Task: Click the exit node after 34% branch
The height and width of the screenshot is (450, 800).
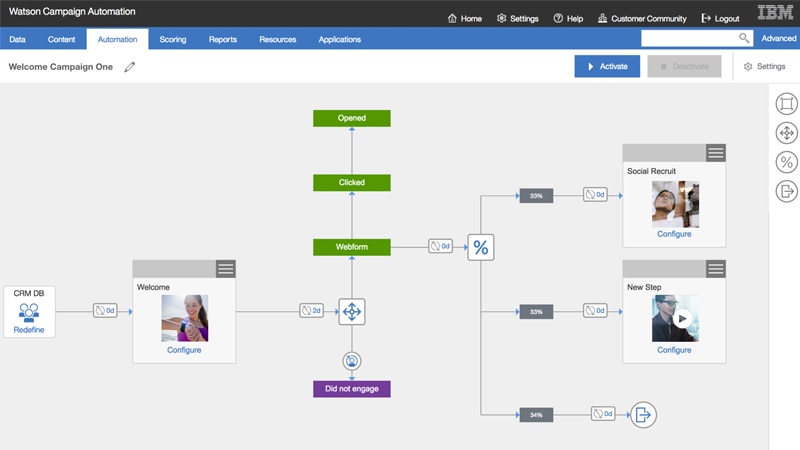Action: point(643,414)
